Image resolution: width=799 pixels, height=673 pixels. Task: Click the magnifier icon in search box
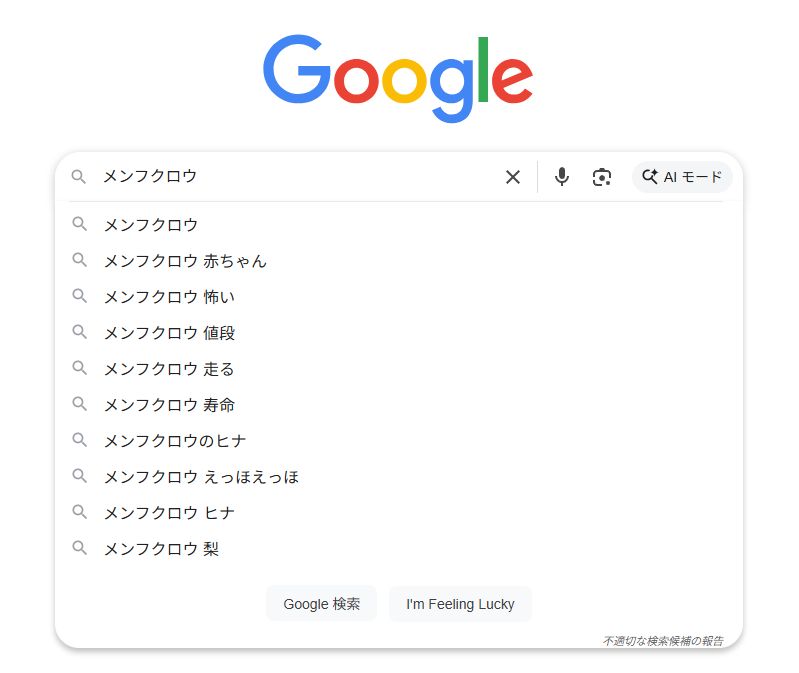click(79, 177)
